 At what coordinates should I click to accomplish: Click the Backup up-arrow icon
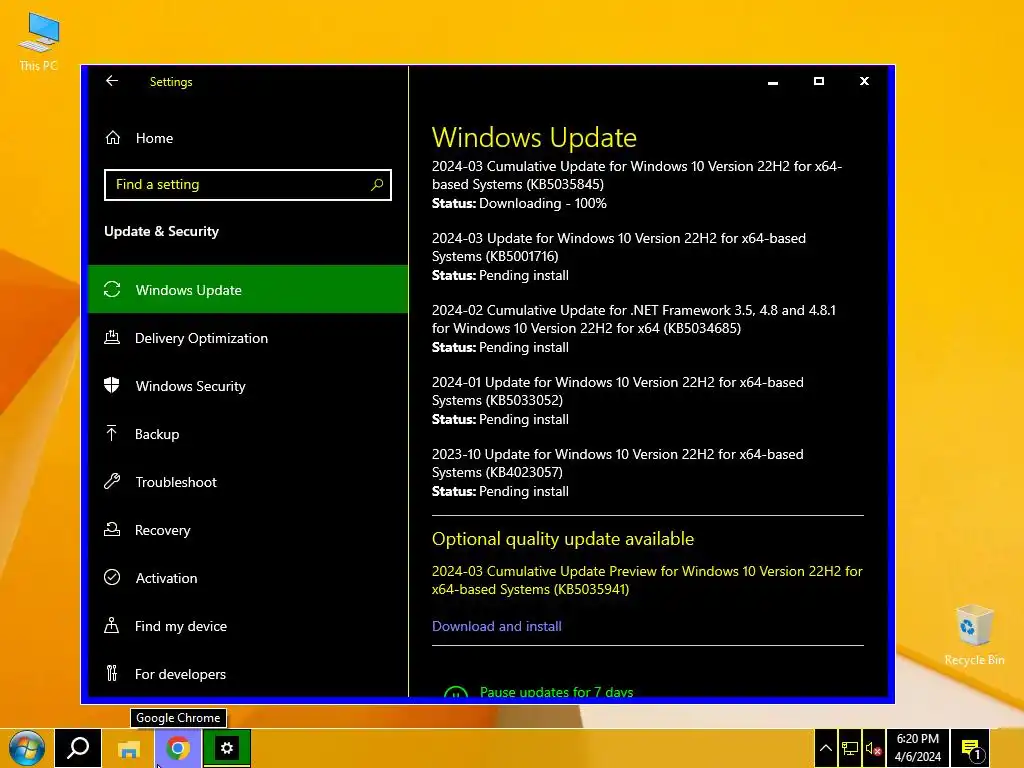tap(112, 434)
